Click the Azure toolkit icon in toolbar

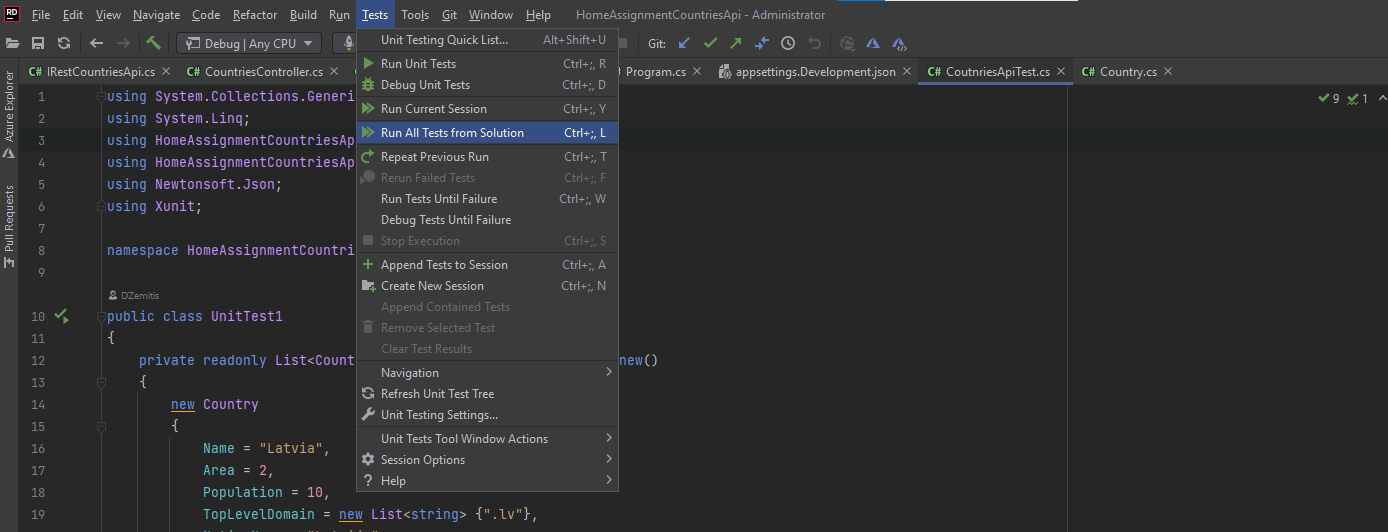[873, 43]
